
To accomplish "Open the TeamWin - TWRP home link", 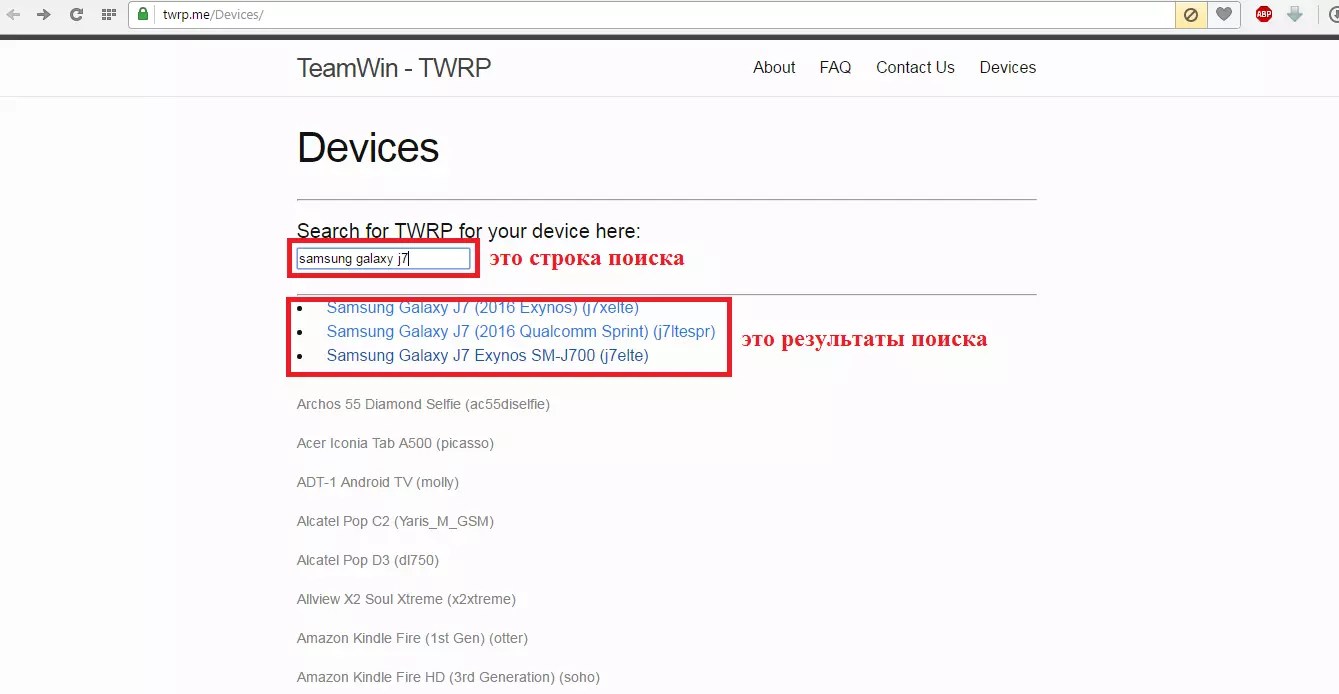I will [x=394, y=68].
